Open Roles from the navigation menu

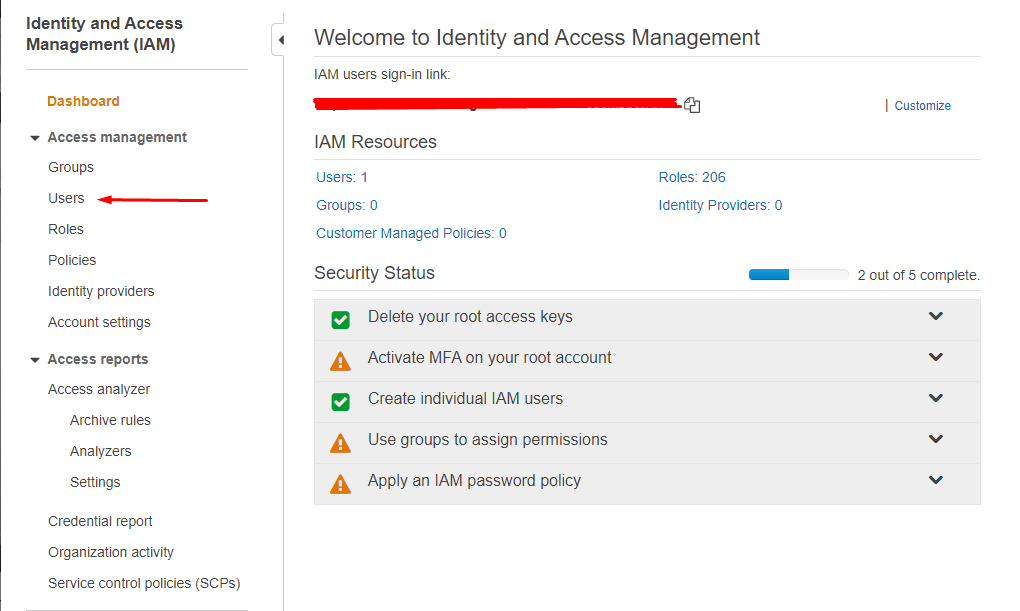point(65,229)
